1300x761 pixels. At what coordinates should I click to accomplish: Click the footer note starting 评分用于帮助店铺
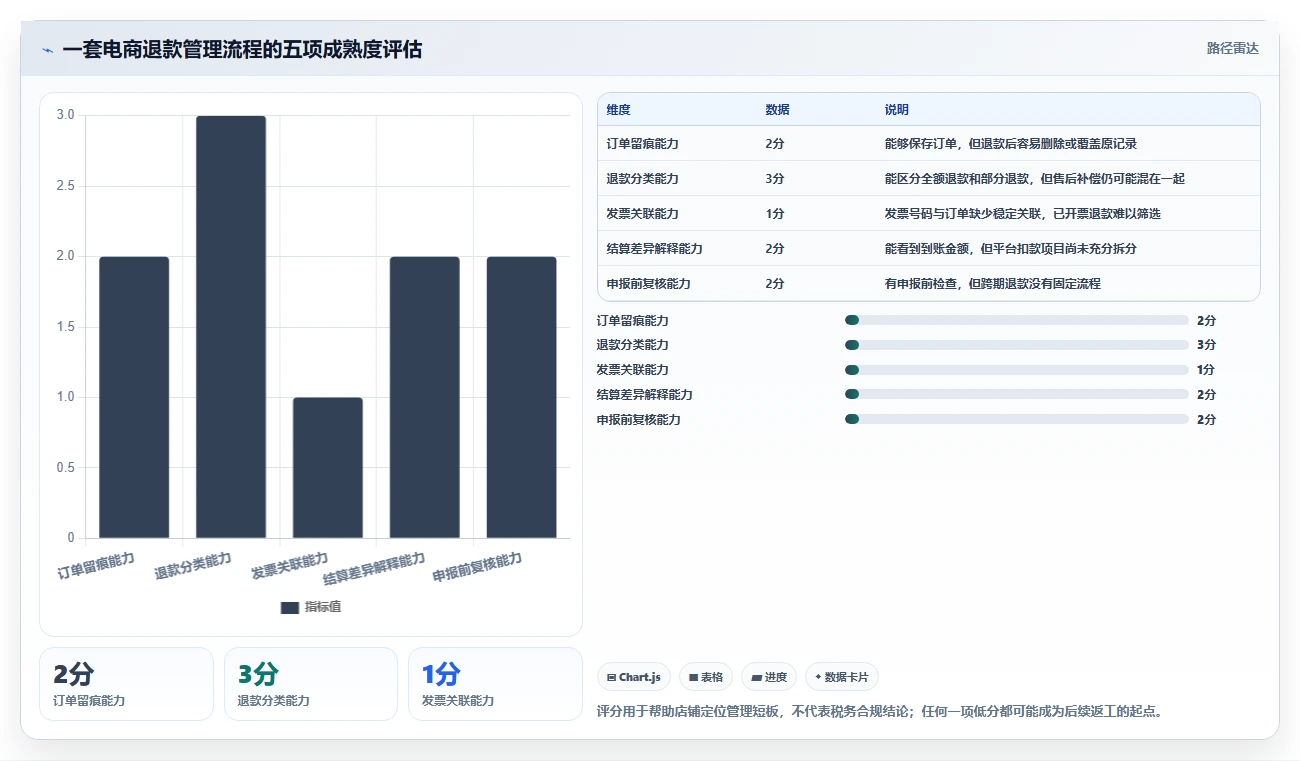pos(880,712)
